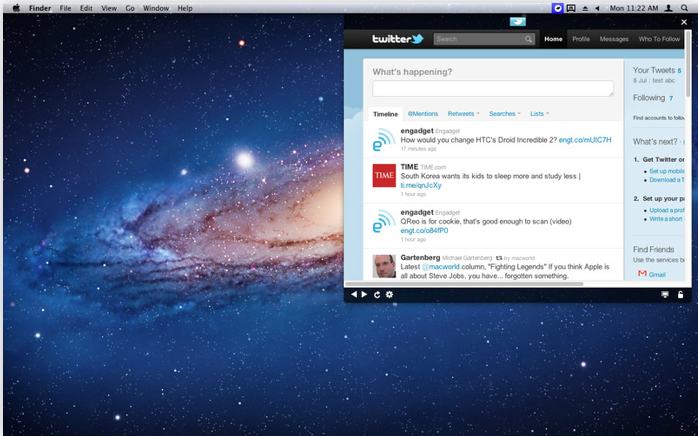
Task: Click the Write a short bio link
Action: coord(666,219)
